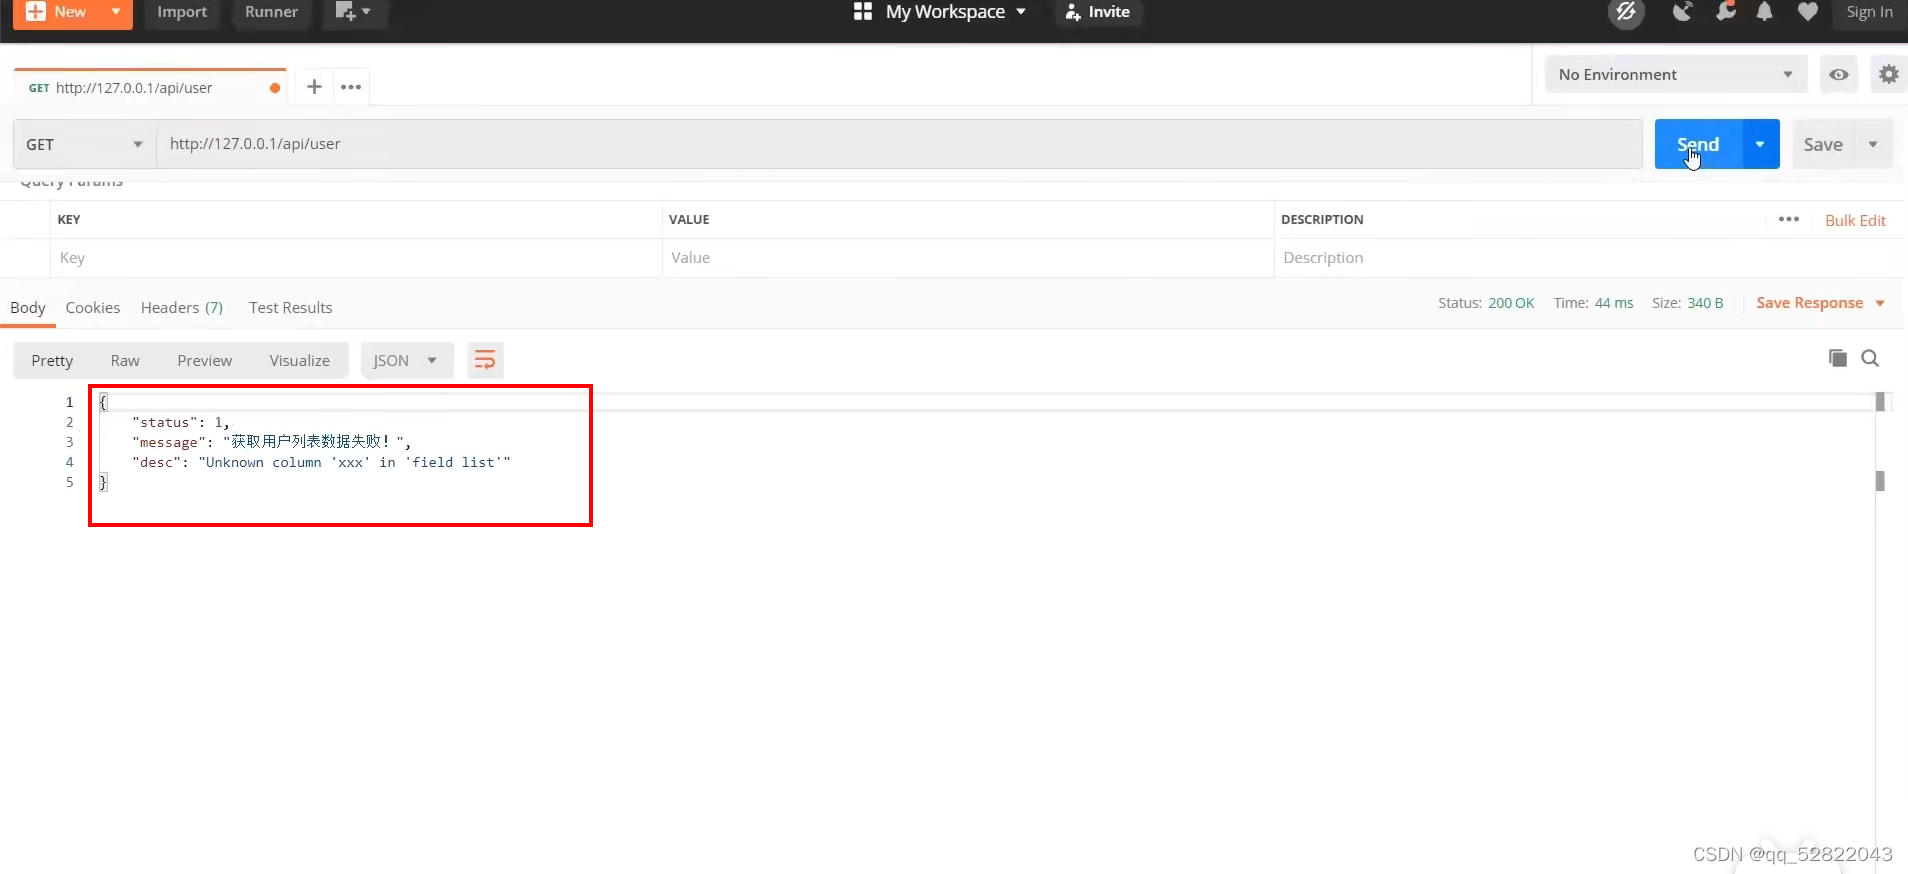1908x874 pixels.
Task: Click the 340 B response size
Action: coord(1705,303)
